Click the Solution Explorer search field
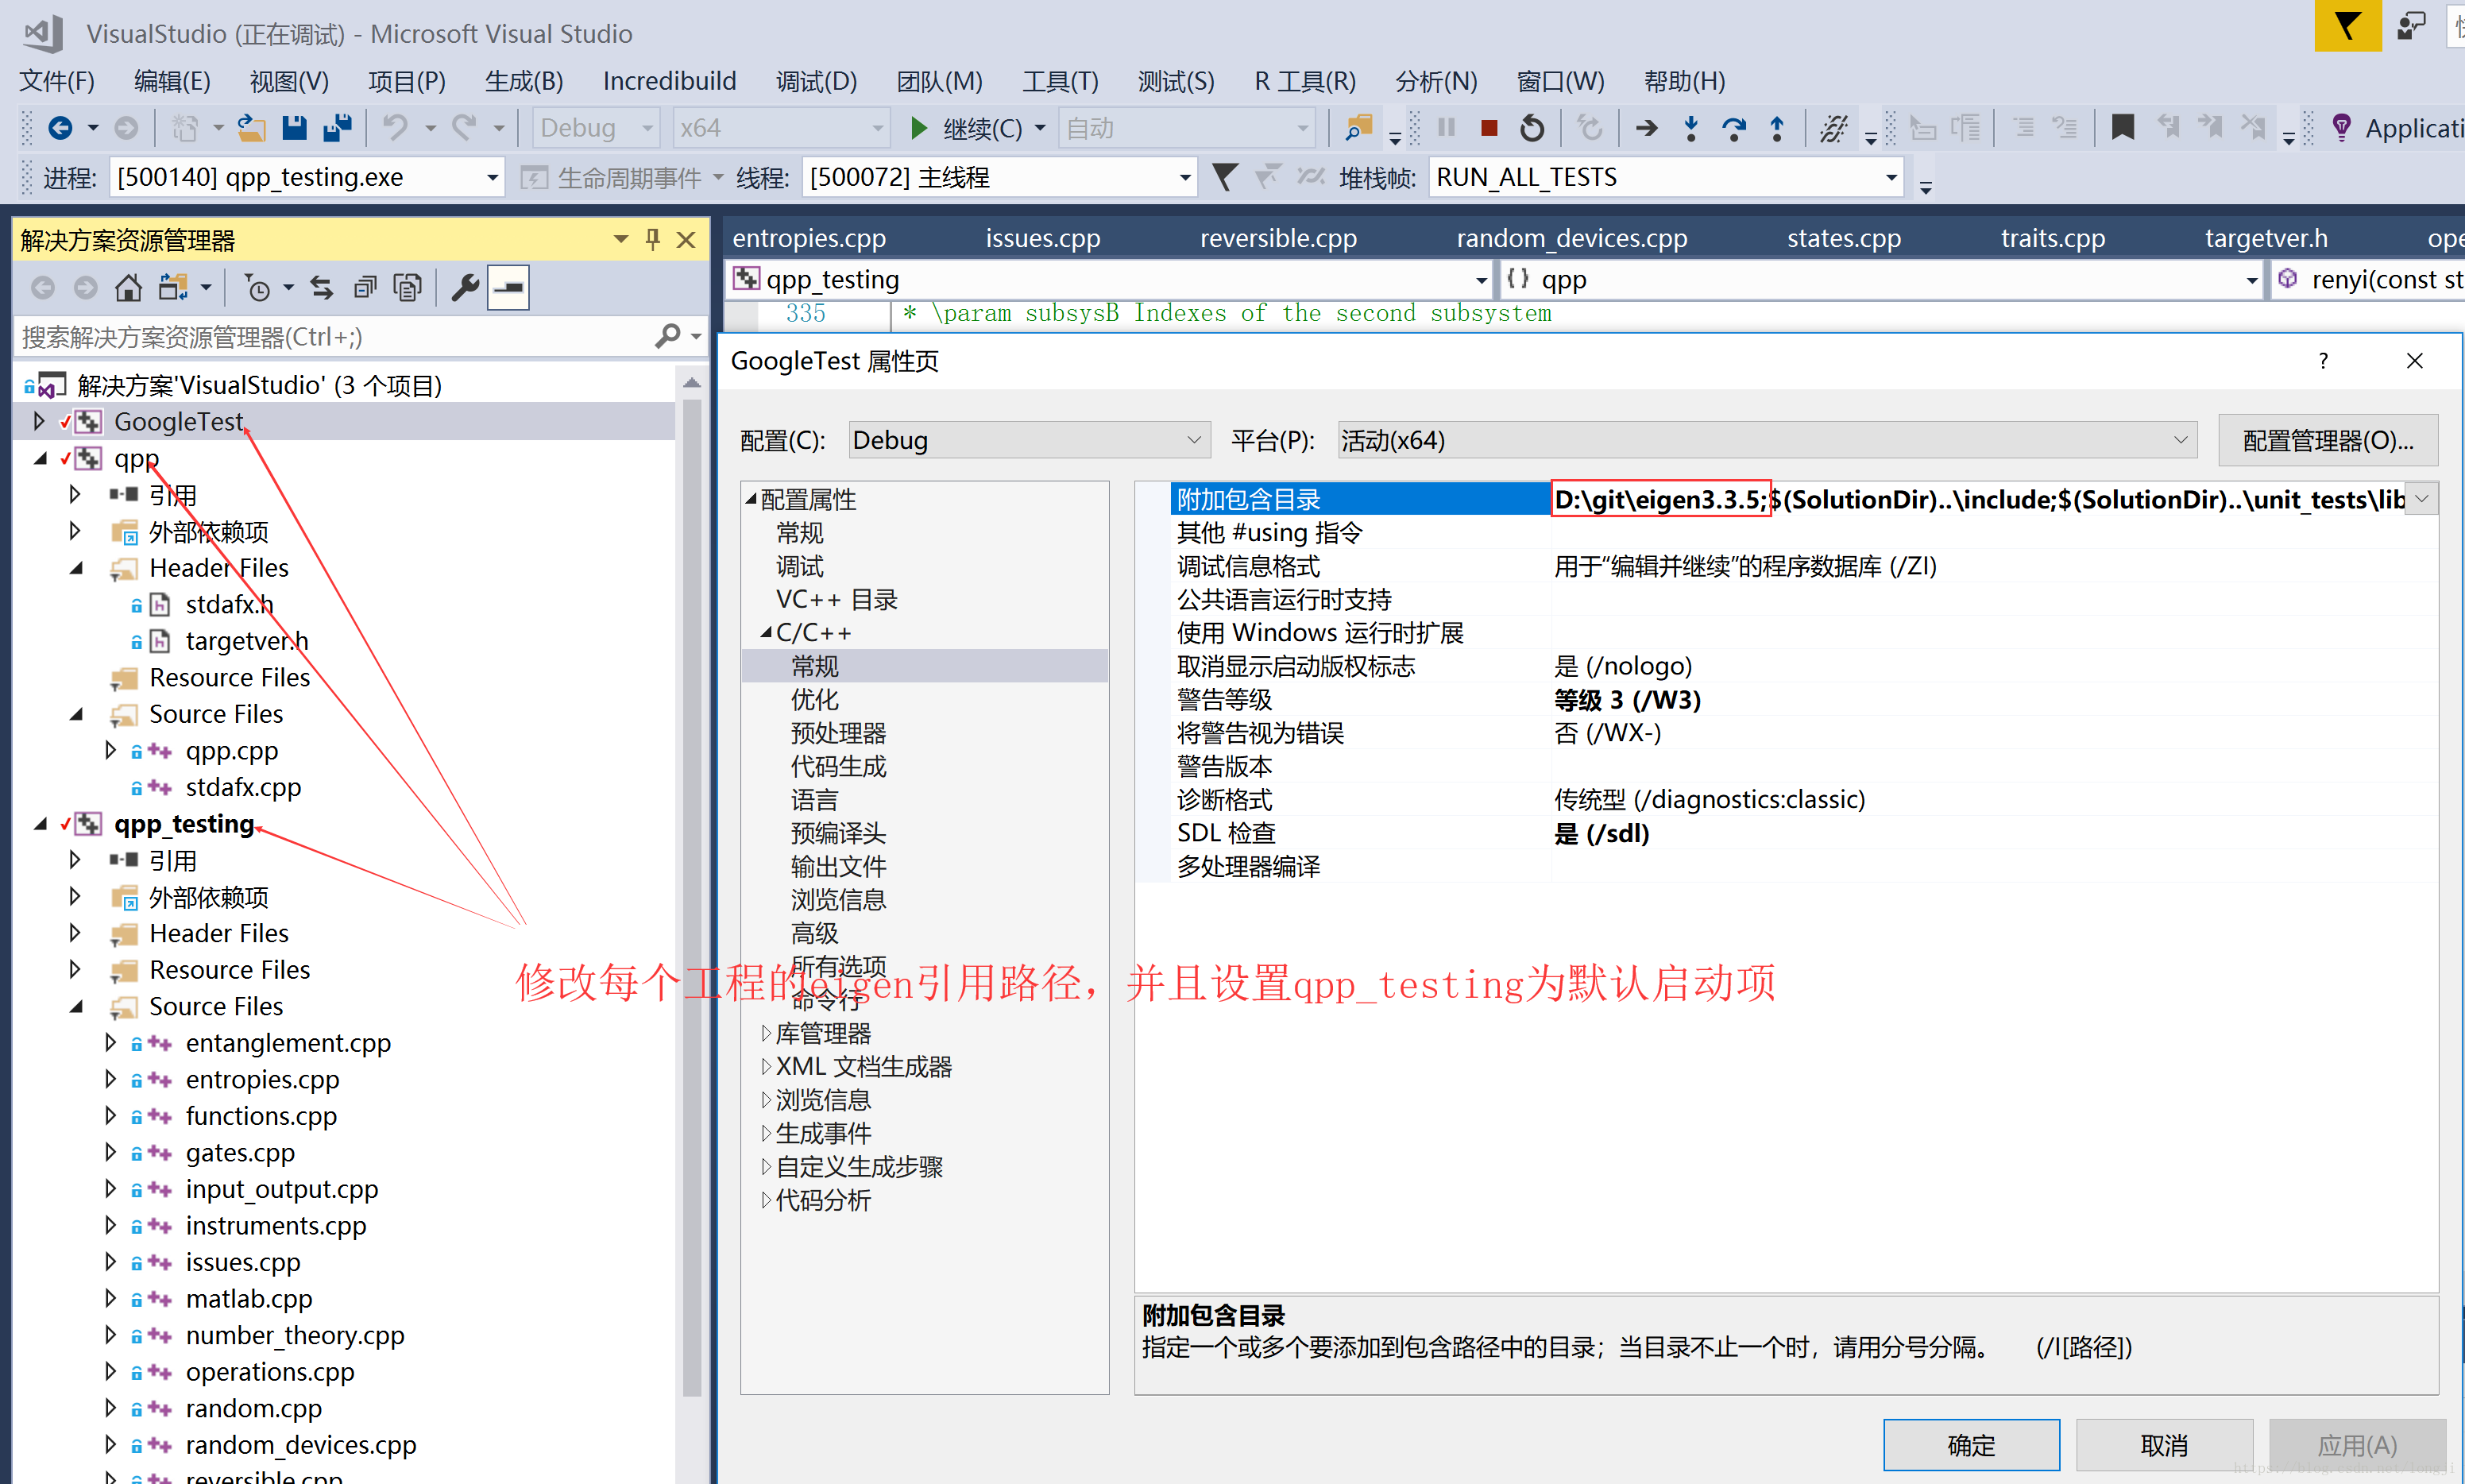Viewport: 2465px width, 1484px height. 335,337
